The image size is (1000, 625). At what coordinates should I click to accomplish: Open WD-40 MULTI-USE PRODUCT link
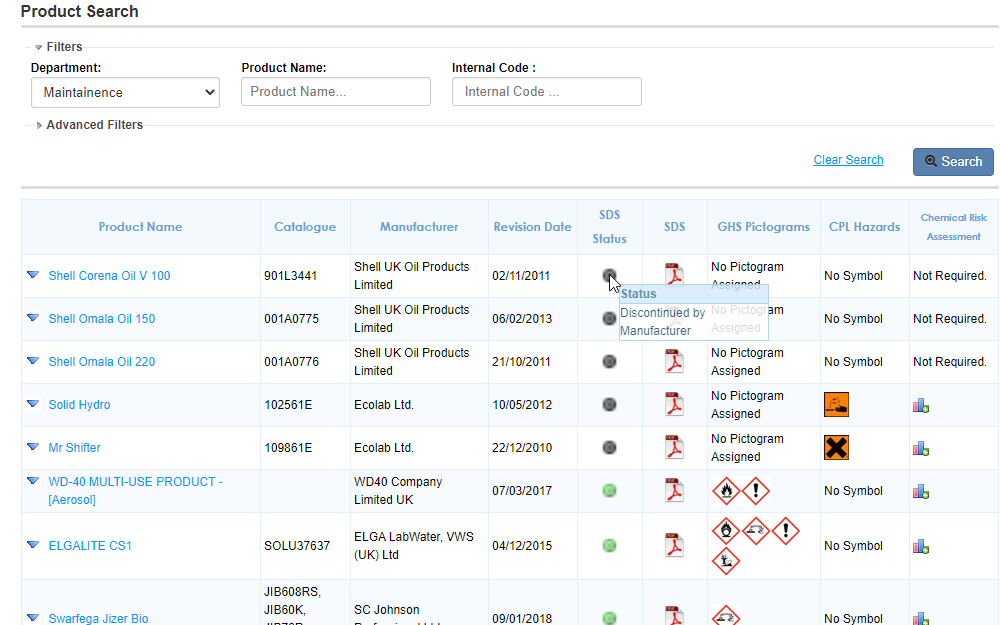click(135, 490)
